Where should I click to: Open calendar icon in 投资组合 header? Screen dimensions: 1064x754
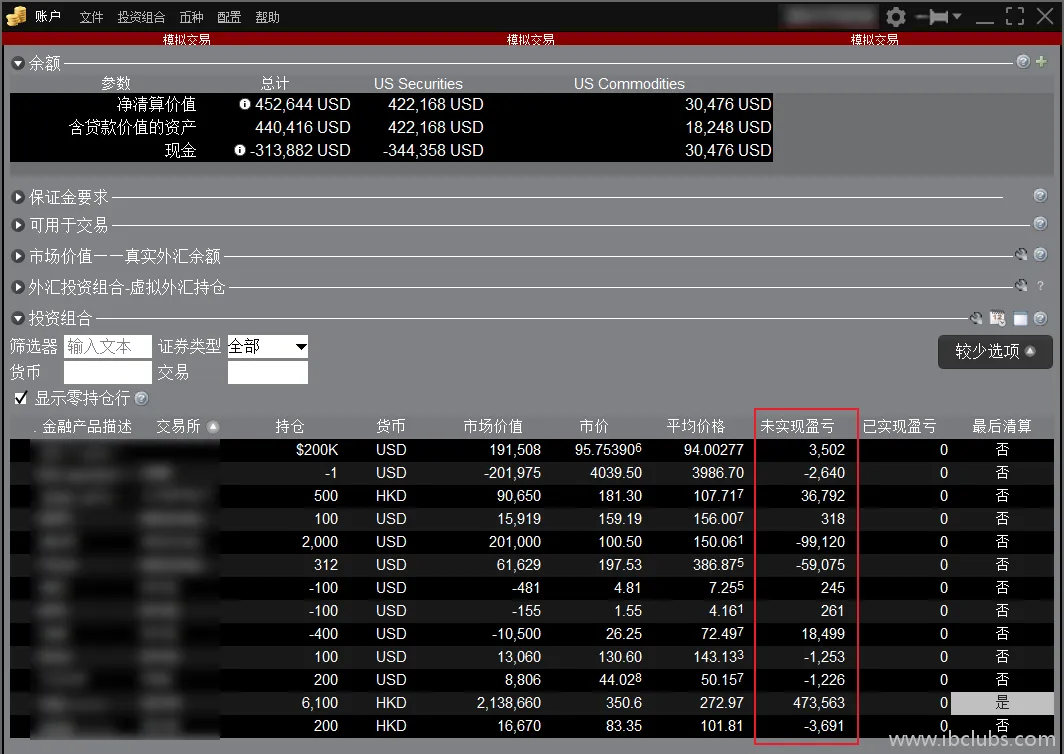click(x=997, y=318)
